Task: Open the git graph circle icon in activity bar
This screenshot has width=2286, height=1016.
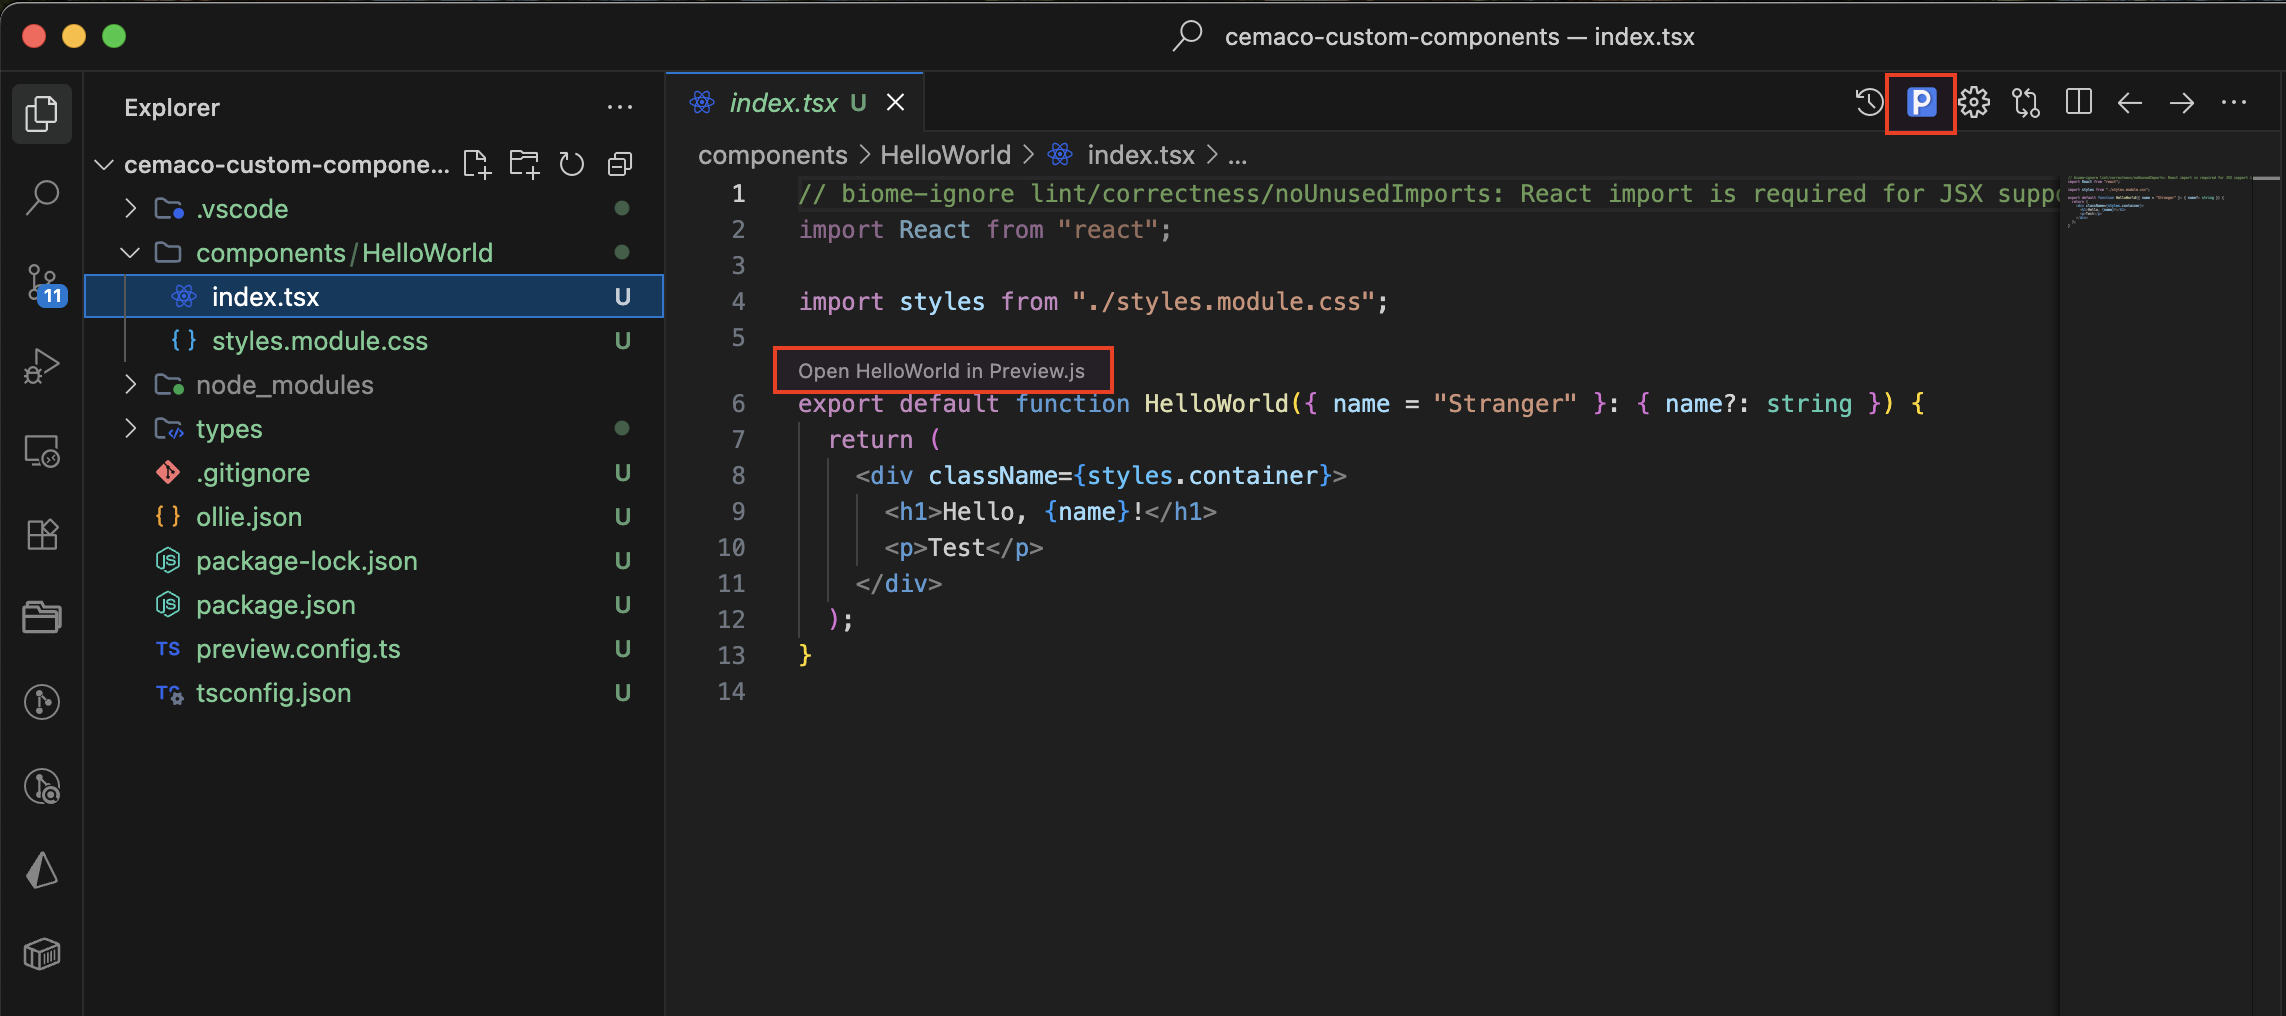Action: coord(41,702)
